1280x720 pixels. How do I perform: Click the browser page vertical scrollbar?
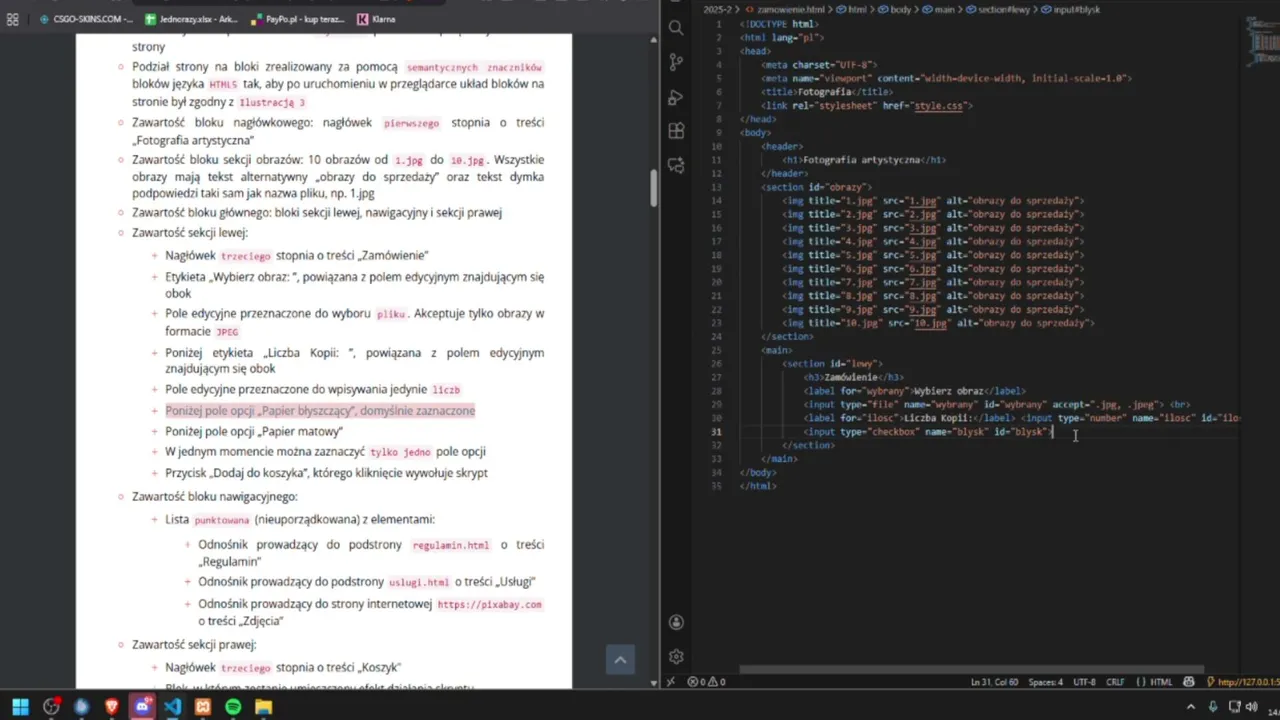point(654,187)
